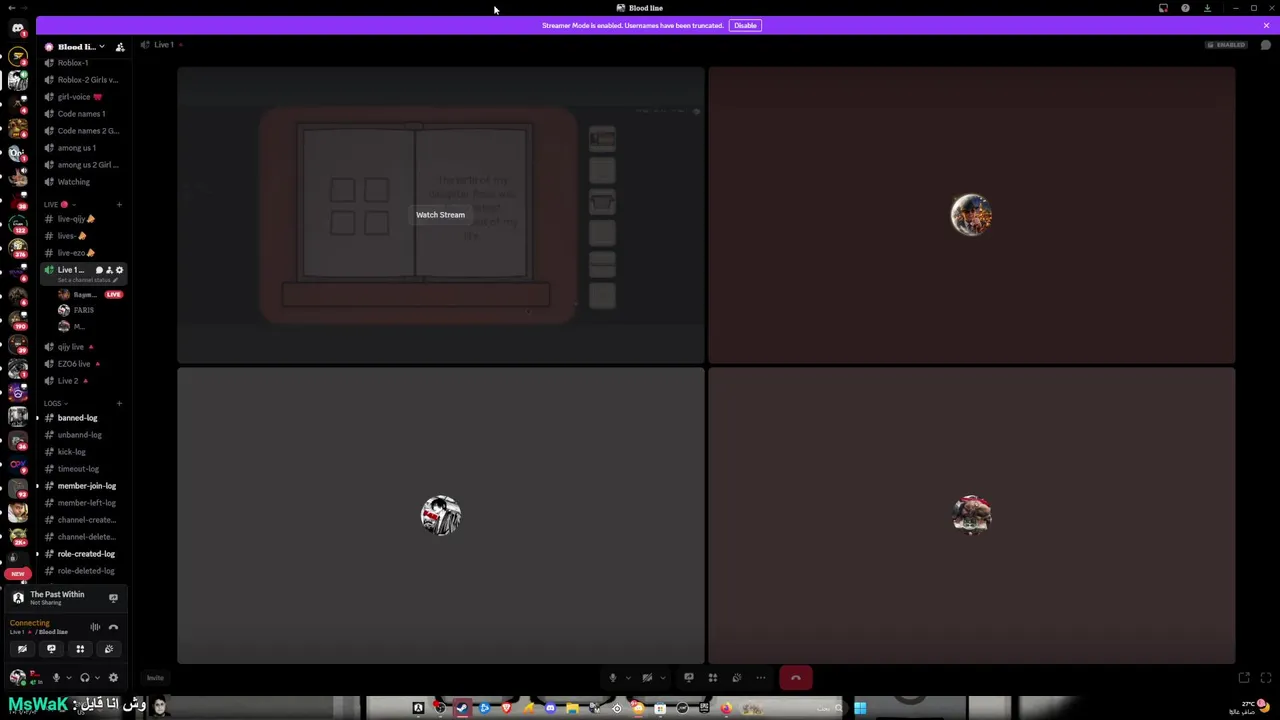Open Firefox from the taskbar
This screenshot has height=720, width=1280.
726,709
